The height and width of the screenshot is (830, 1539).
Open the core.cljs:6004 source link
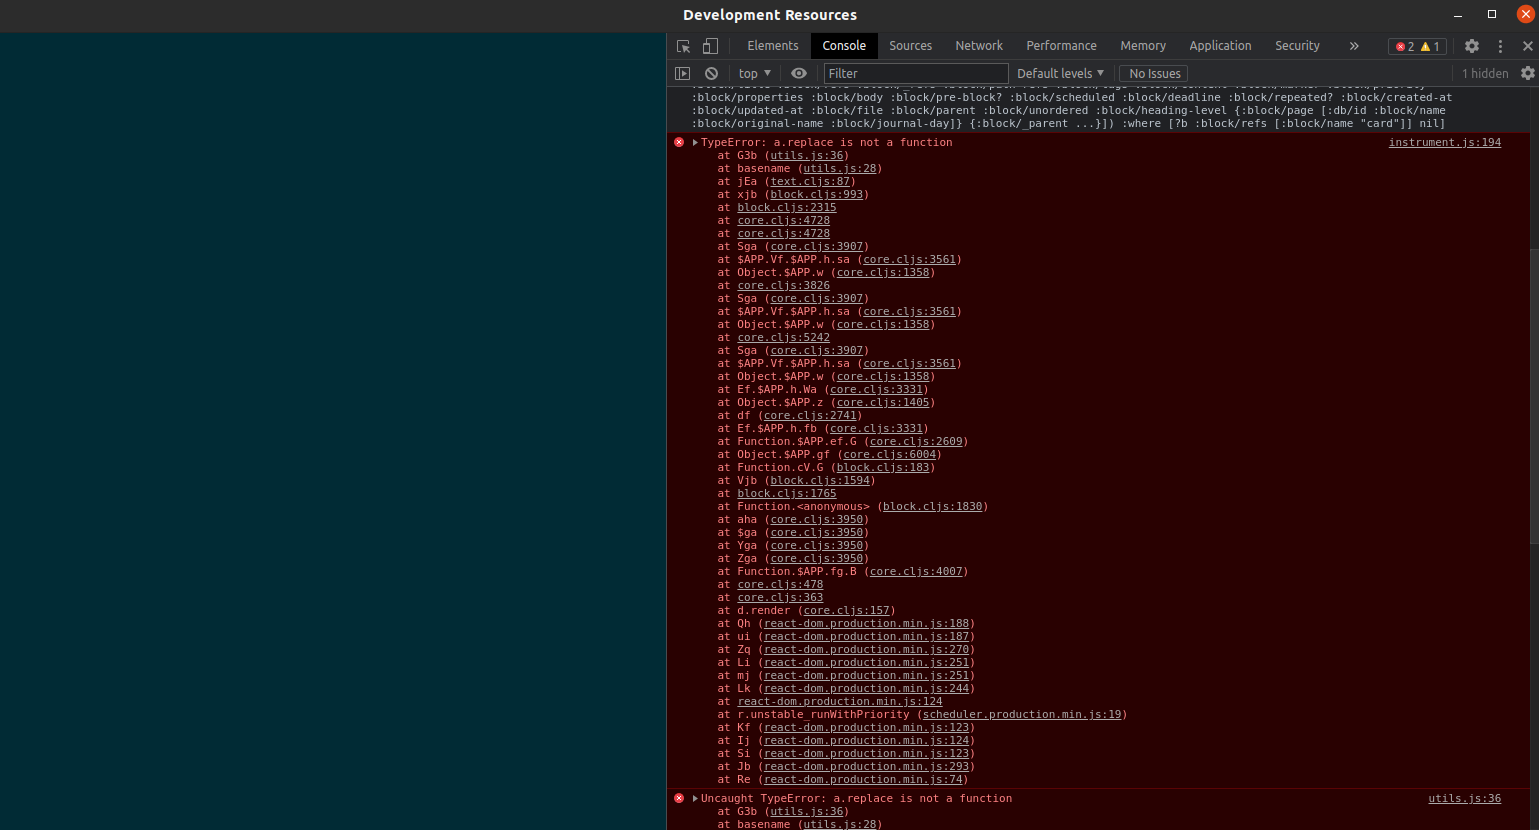point(890,455)
